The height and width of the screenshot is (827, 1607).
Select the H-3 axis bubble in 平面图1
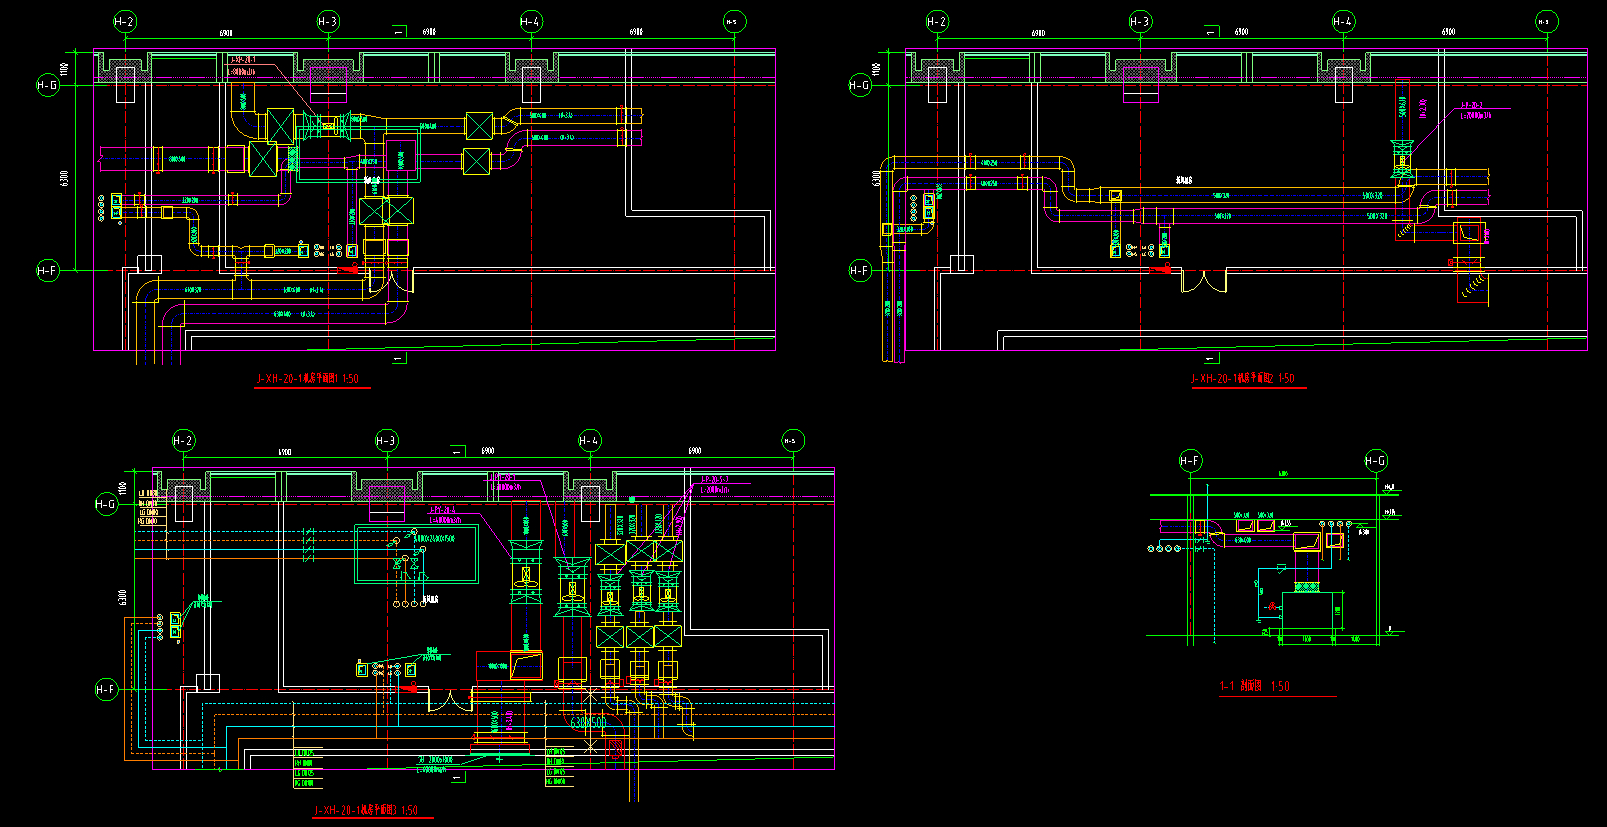(328, 21)
